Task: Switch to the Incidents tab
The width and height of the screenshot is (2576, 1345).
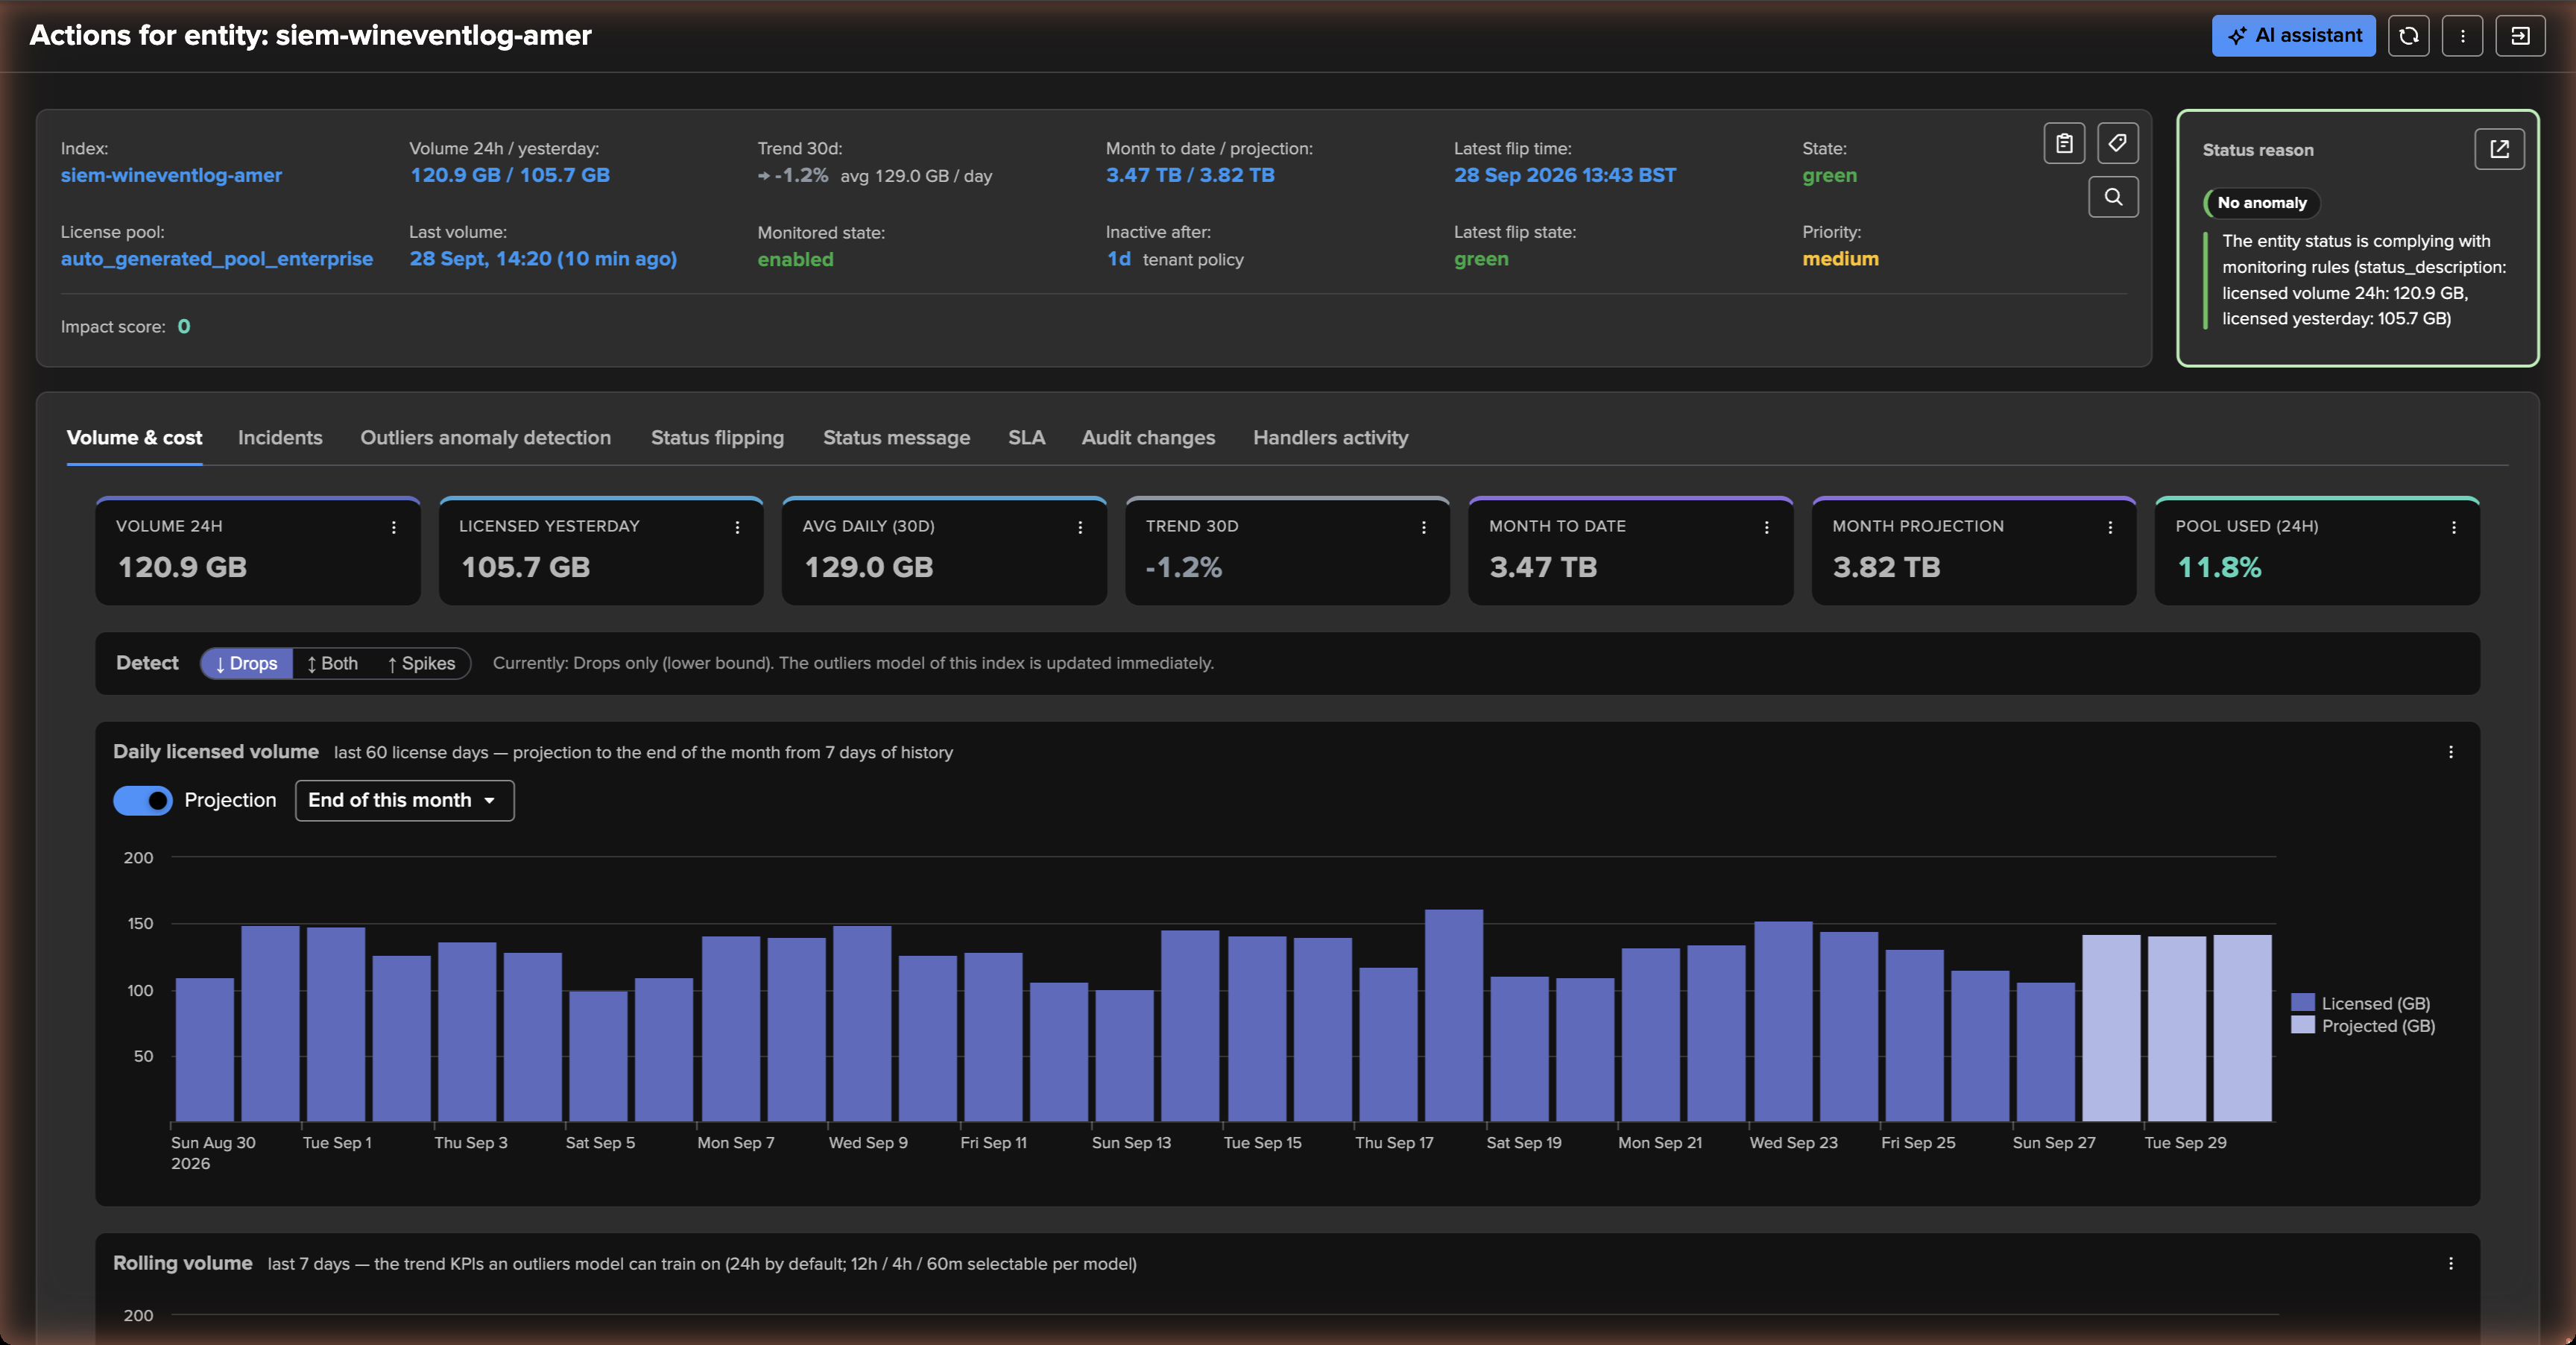Action: [x=280, y=438]
